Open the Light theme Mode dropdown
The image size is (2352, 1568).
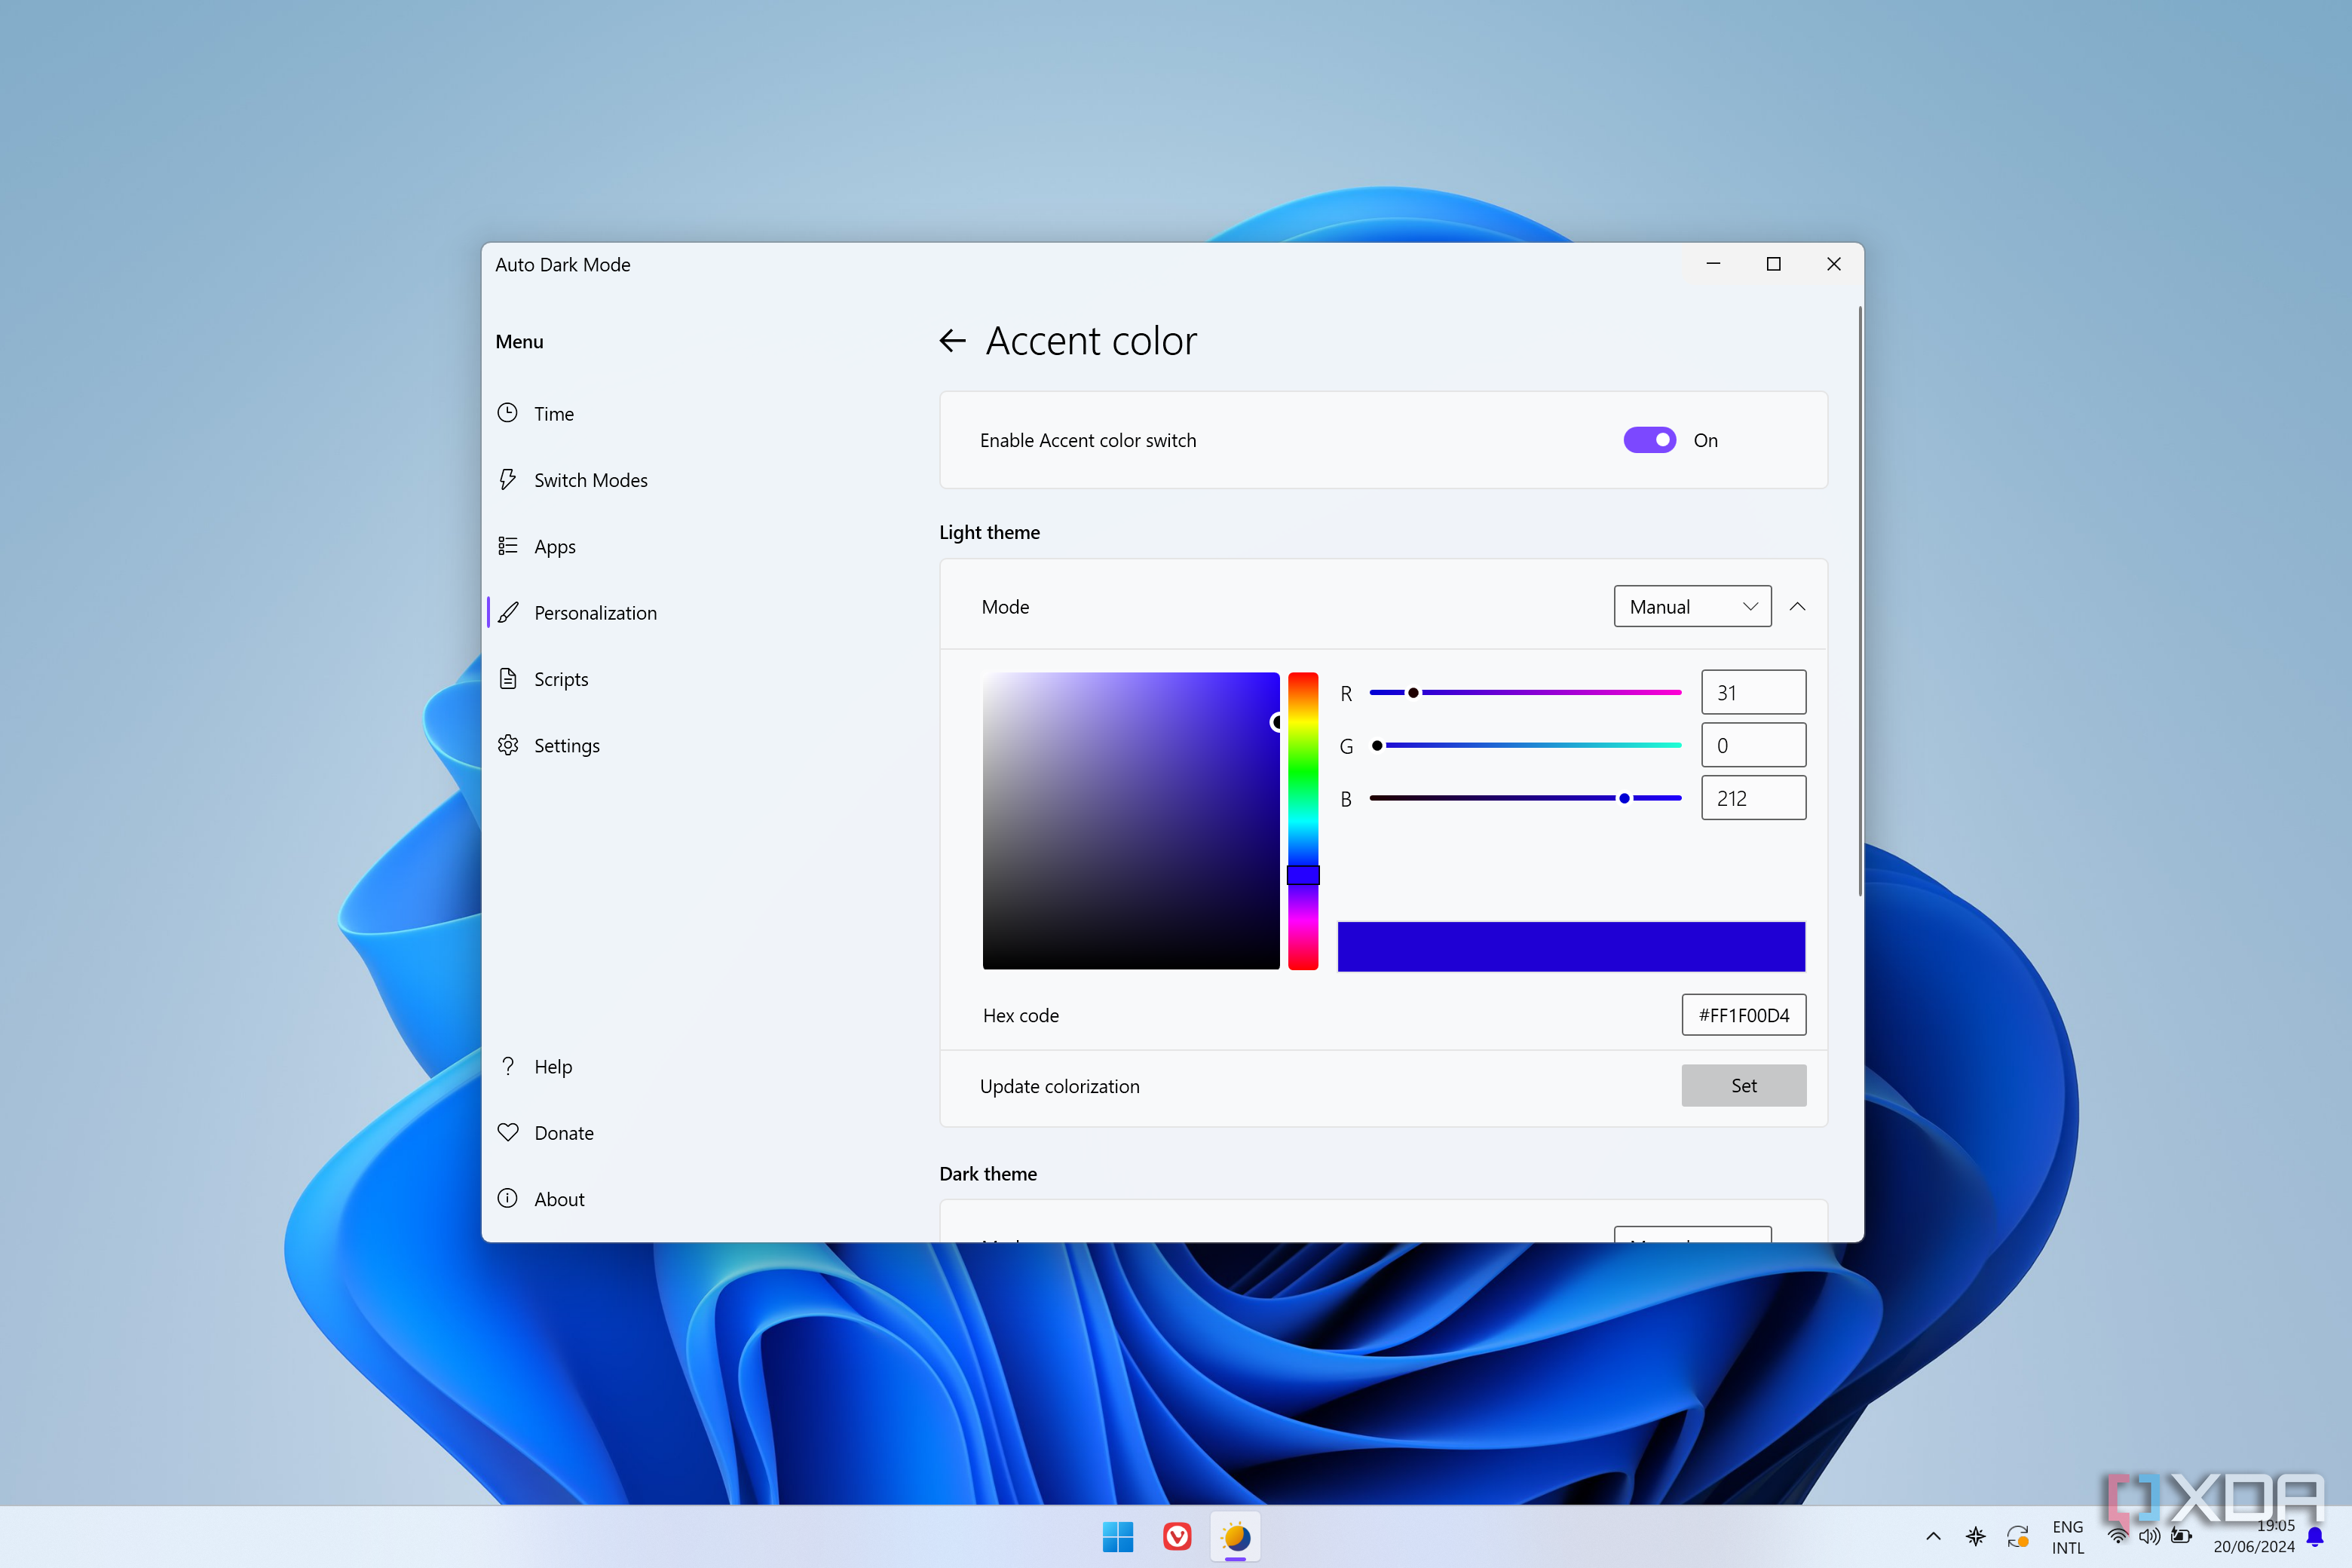[x=1692, y=606]
